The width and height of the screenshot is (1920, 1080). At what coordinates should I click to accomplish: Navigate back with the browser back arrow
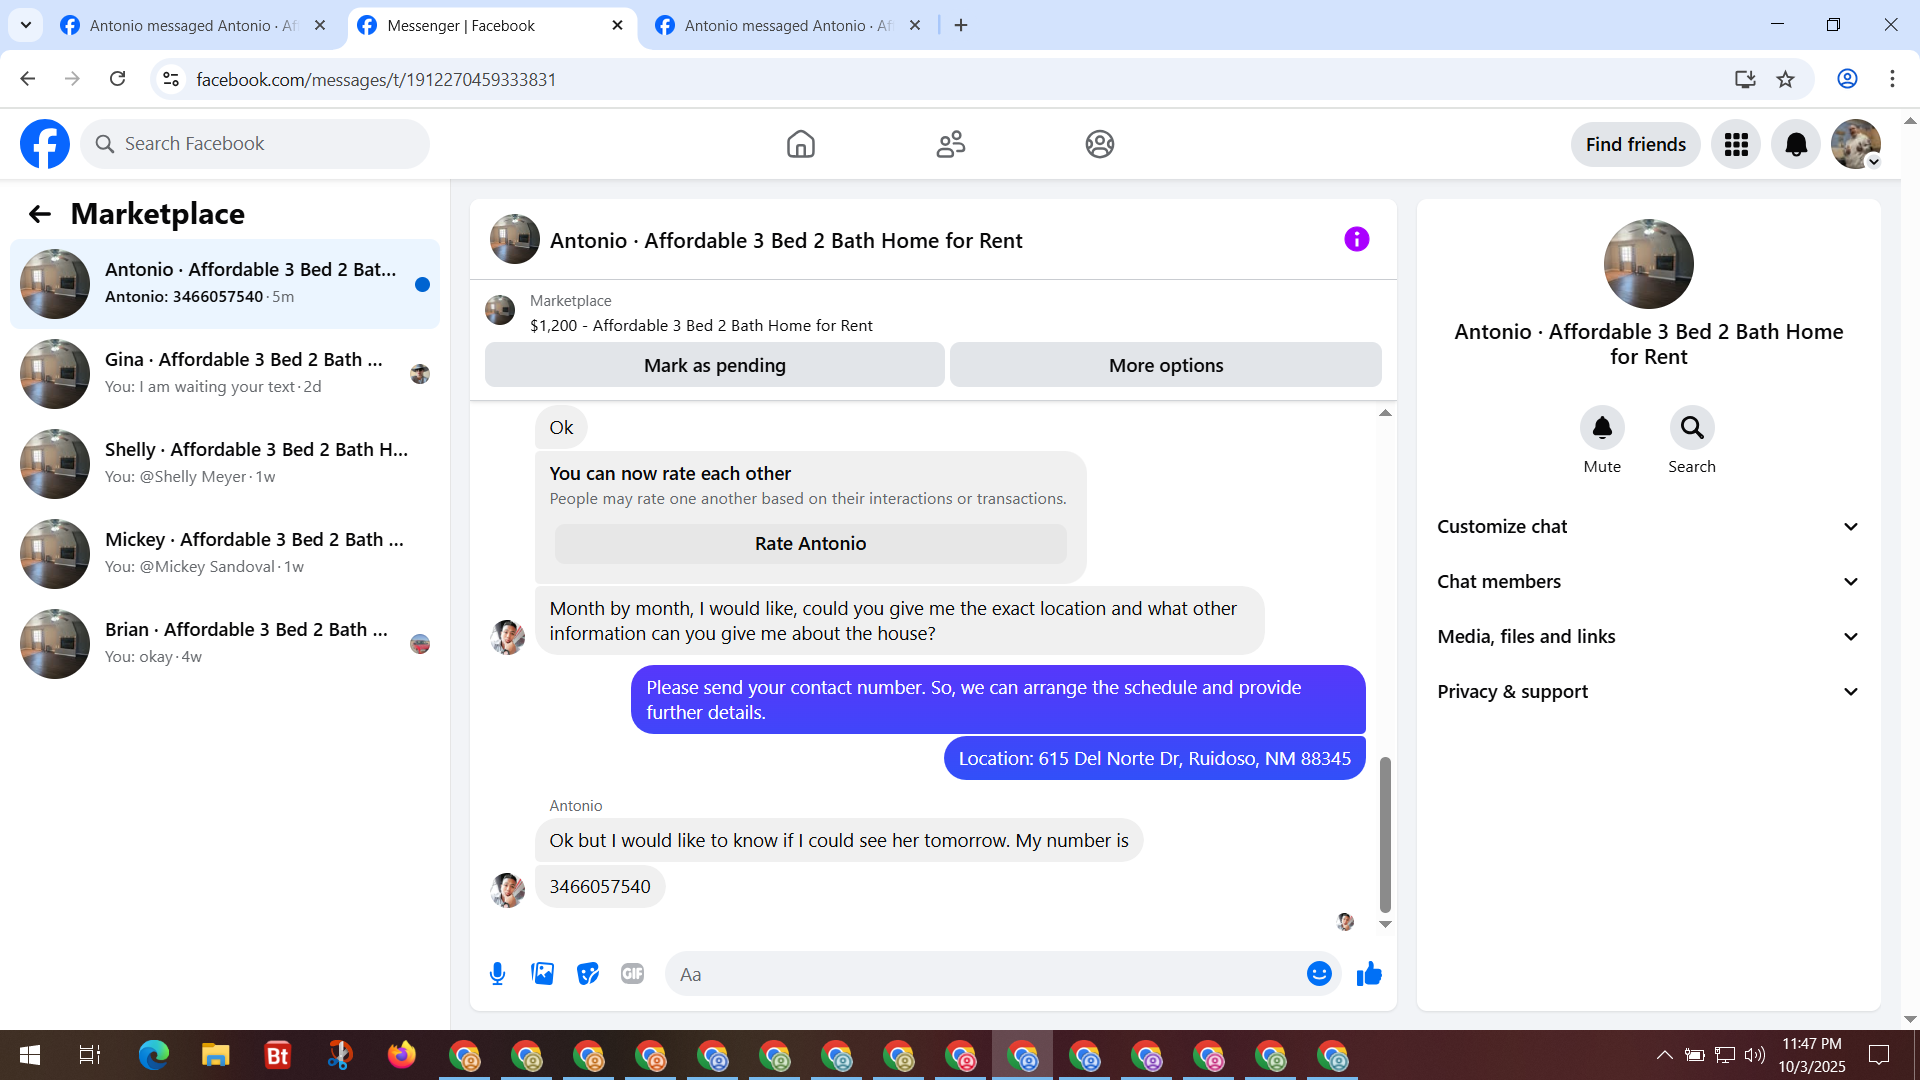[28, 79]
